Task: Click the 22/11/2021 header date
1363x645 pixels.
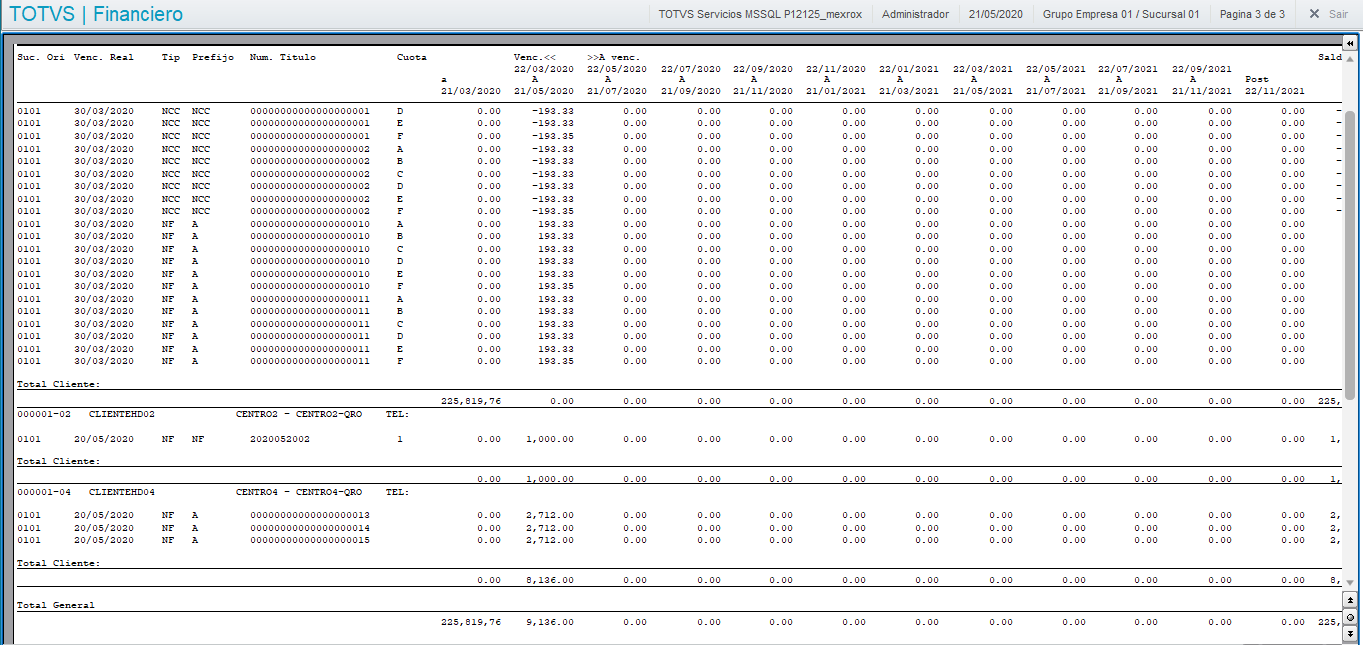Action: (1275, 91)
